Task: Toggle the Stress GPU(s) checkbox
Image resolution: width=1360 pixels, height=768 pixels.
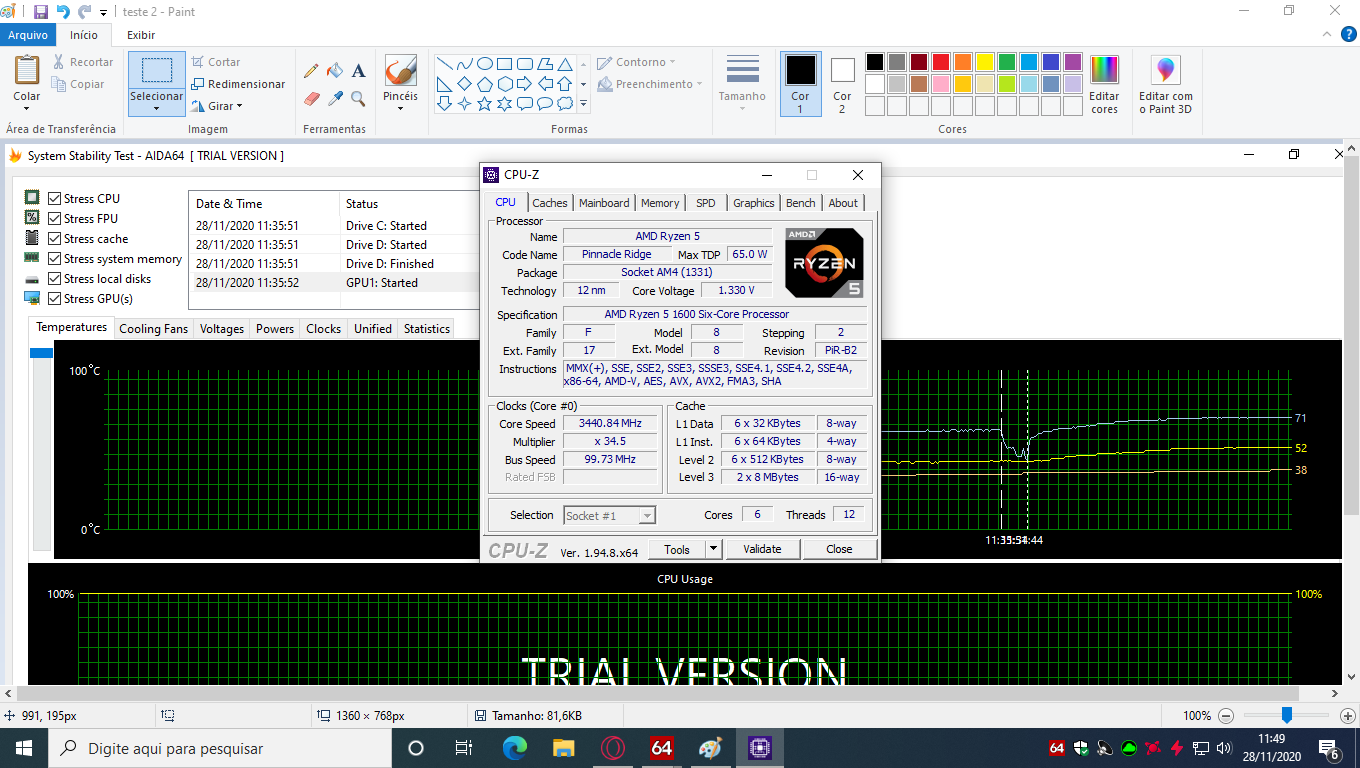Action: (x=55, y=298)
